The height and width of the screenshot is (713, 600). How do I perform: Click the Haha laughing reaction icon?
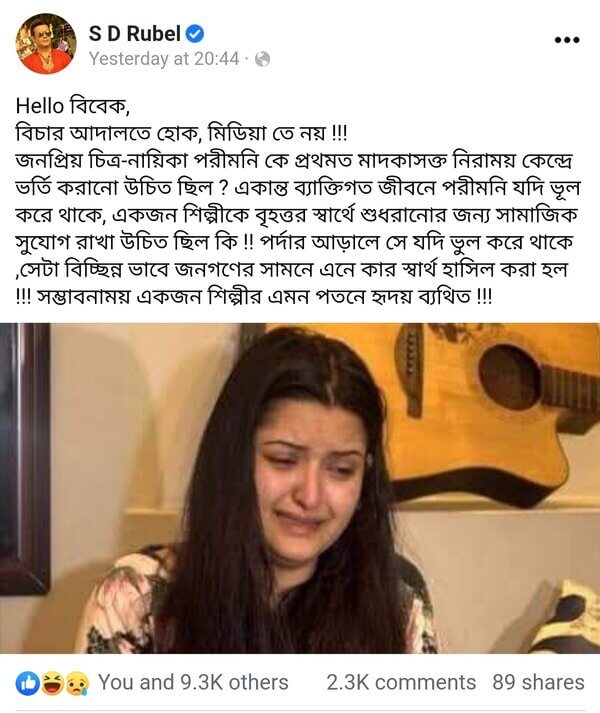click(52, 683)
